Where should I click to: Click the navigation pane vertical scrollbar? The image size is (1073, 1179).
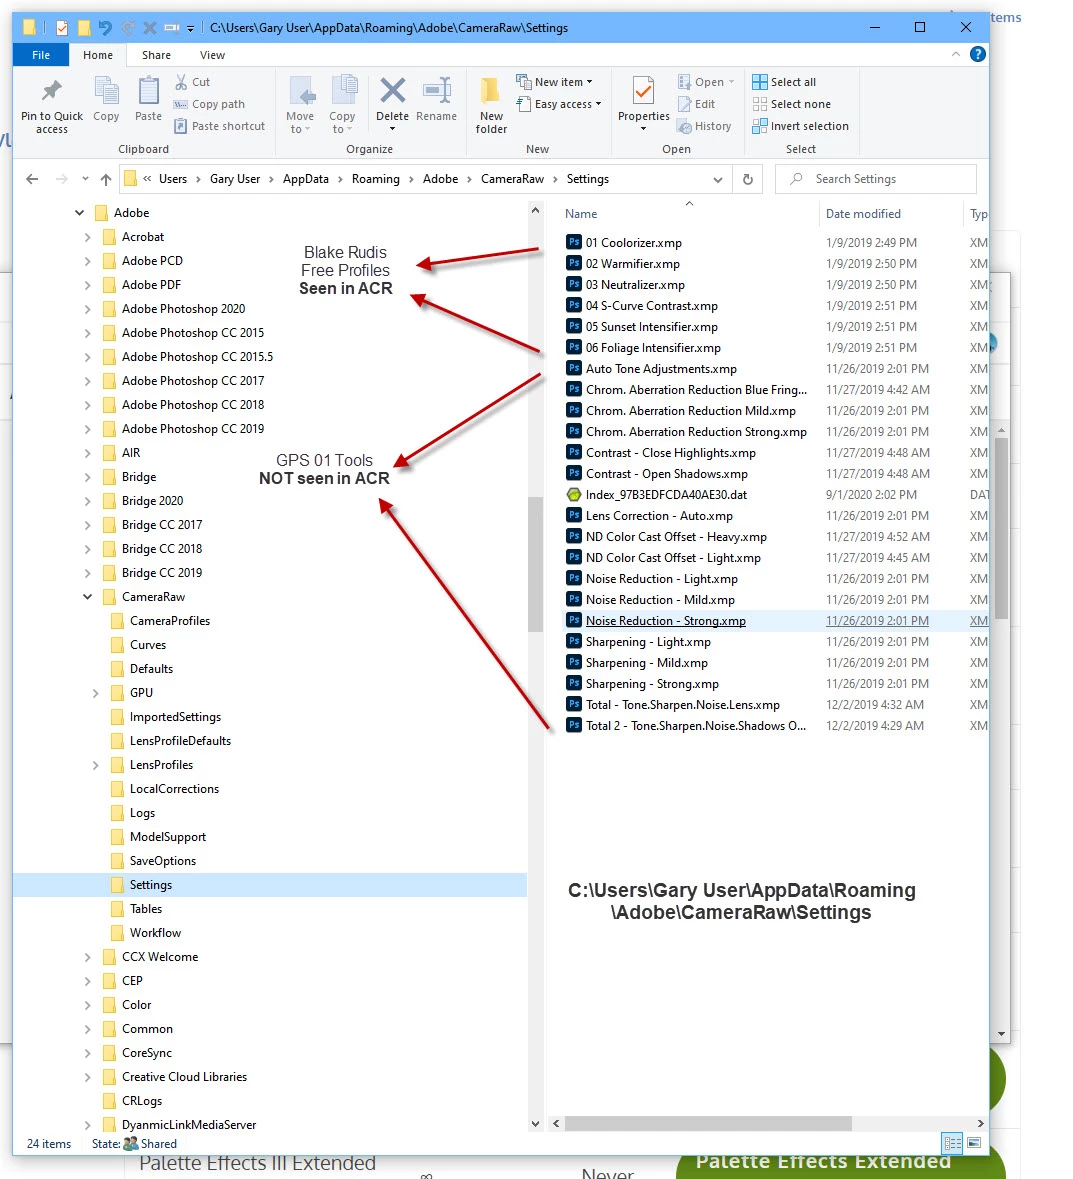(x=535, y=565)
